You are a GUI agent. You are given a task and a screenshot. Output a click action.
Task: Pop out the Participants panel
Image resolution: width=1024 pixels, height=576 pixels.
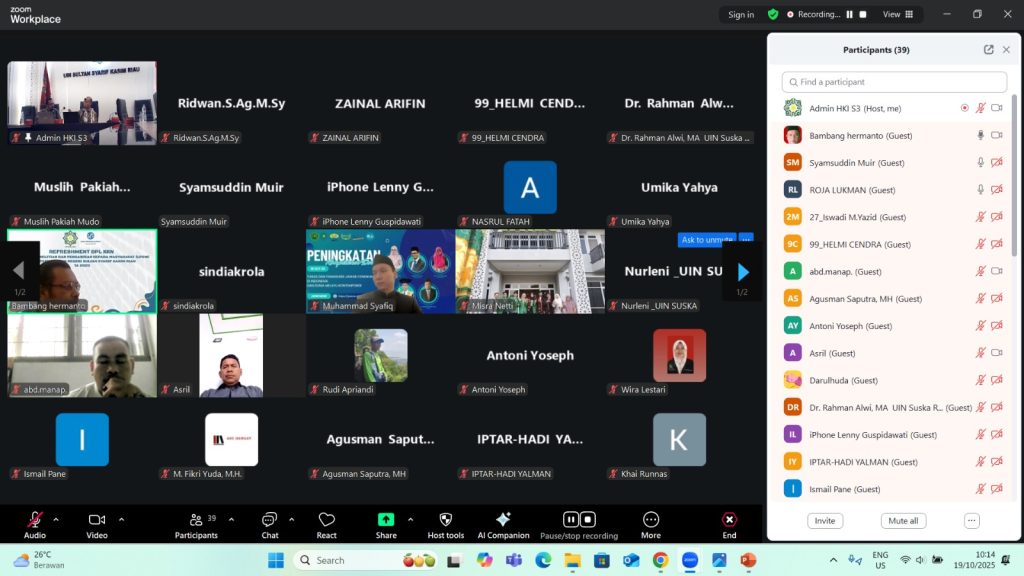pos(988,50)
